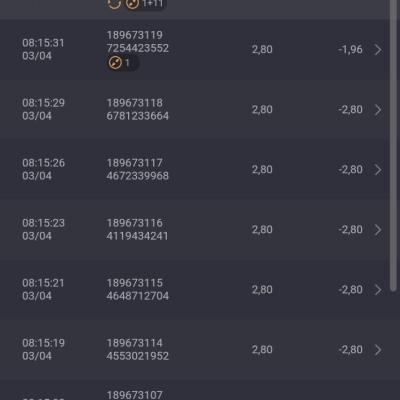Click the orange icon in the 1+11 badge
Image resolution: width=400 pixels, height=400 pixels.
click(132, 4)
